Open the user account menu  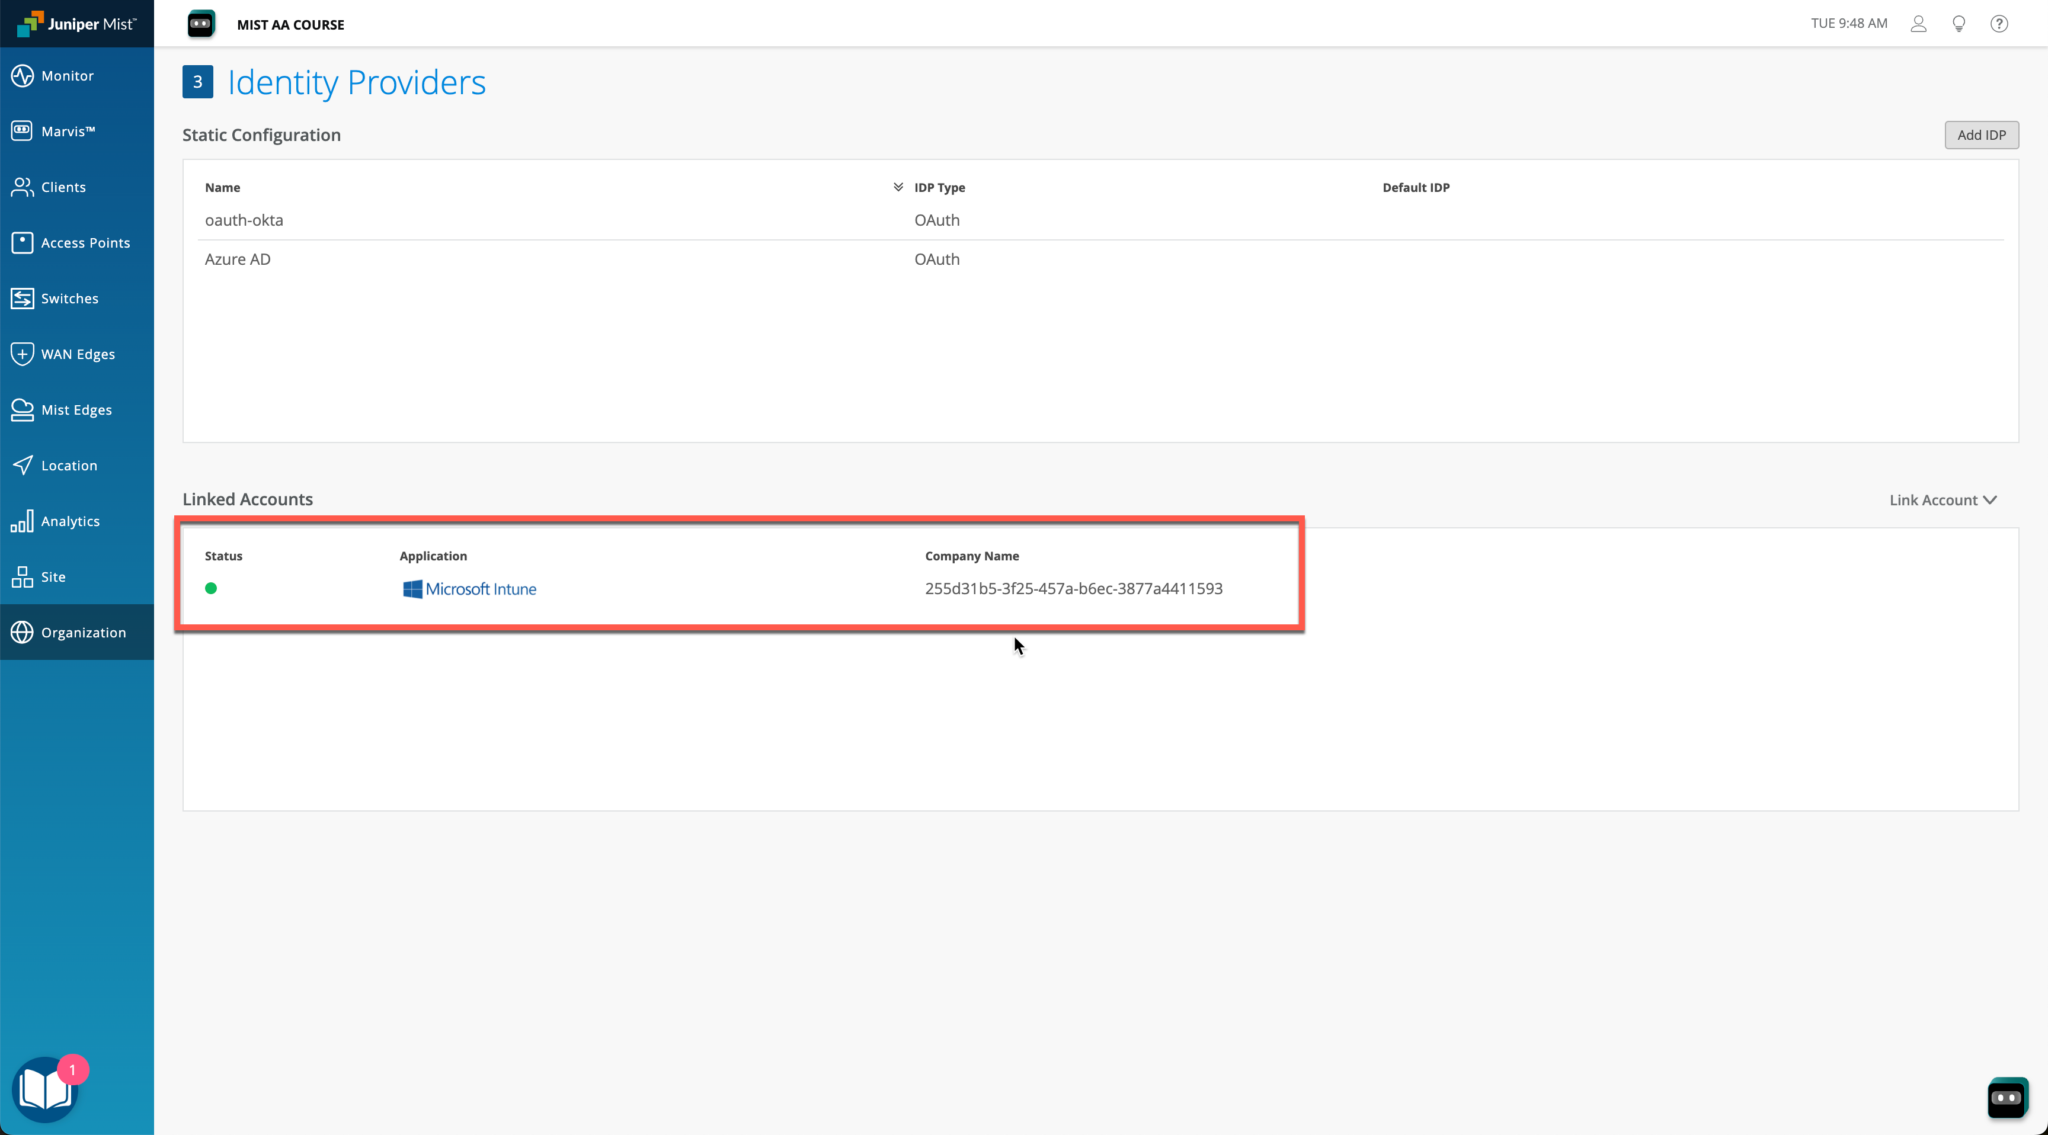click(x=1918, y=23)
